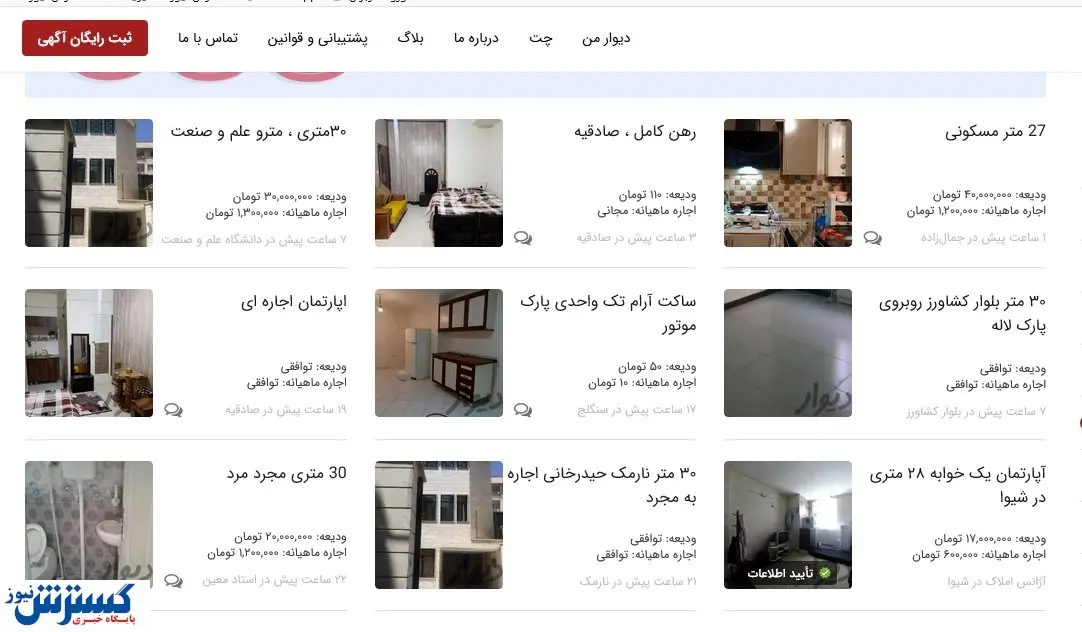Click the chat icon on the 30 متری مجرد مرد listing
The height and width of the screenshot is (632, 1082).
point(173,581)
